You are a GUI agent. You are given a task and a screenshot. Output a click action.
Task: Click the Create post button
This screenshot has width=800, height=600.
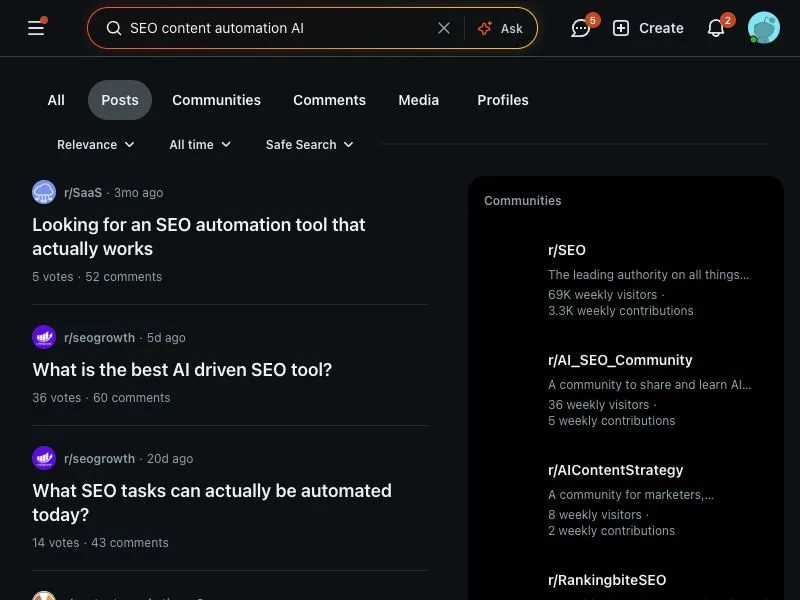tap(648, 28)
